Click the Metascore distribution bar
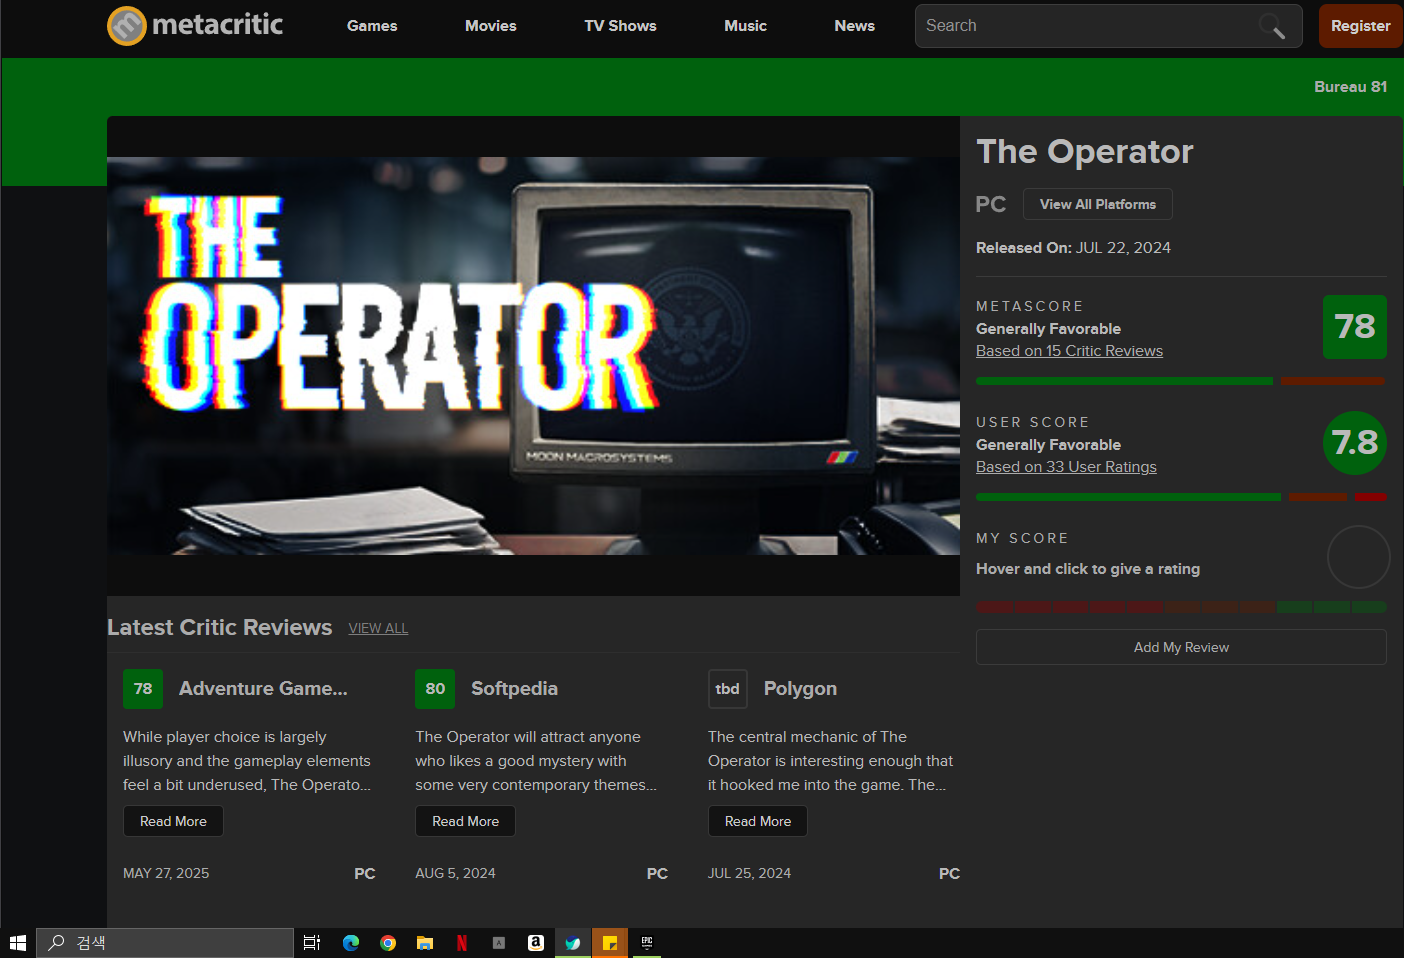Image resolution: width=1404 pixels, height=958 pixels. coord(1181,381)
